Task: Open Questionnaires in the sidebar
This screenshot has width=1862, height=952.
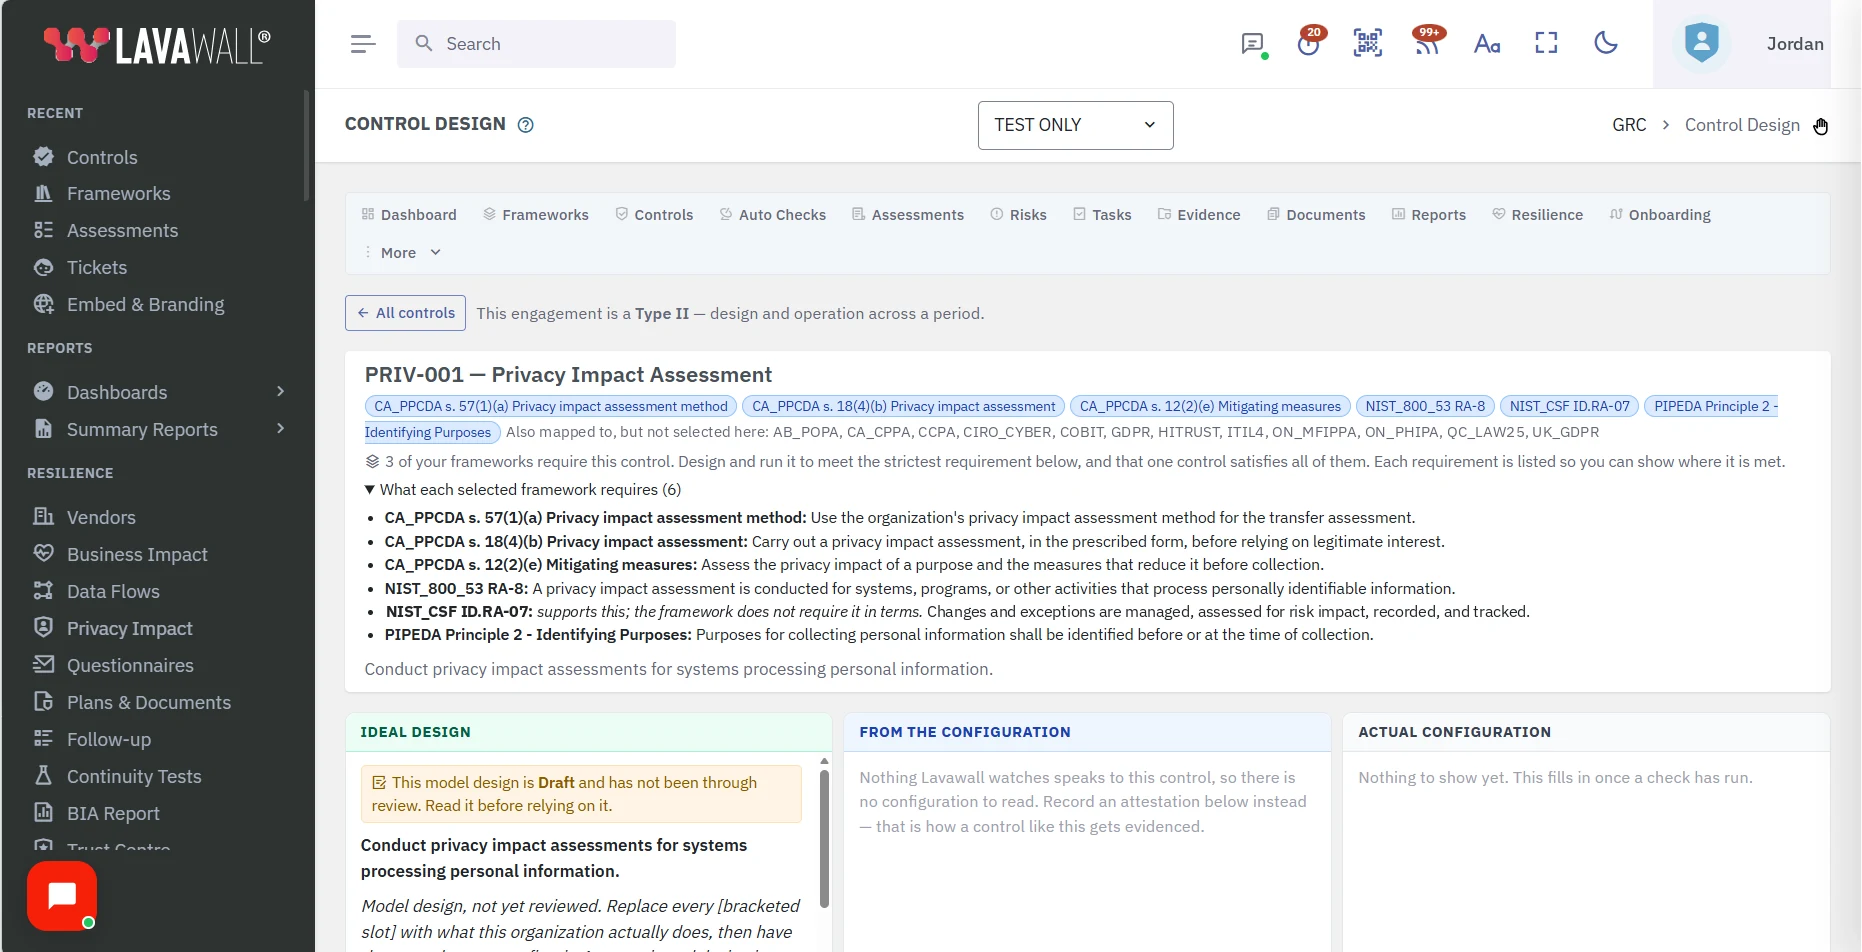Action: tap(130, 665)
